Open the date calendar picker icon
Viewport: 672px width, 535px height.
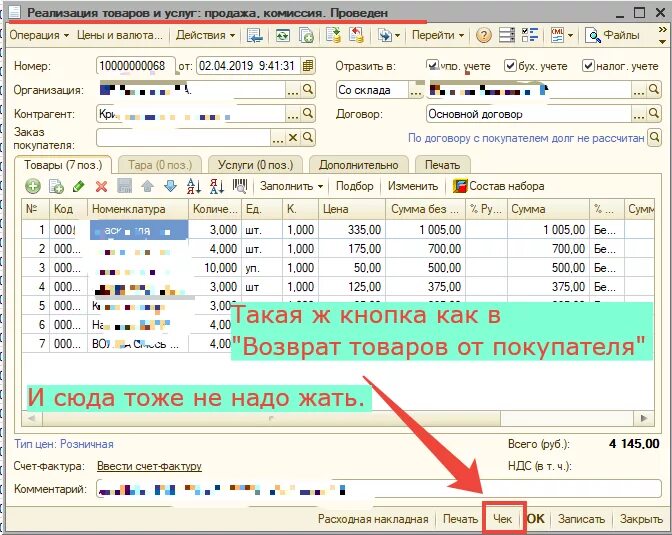point(308,66)
